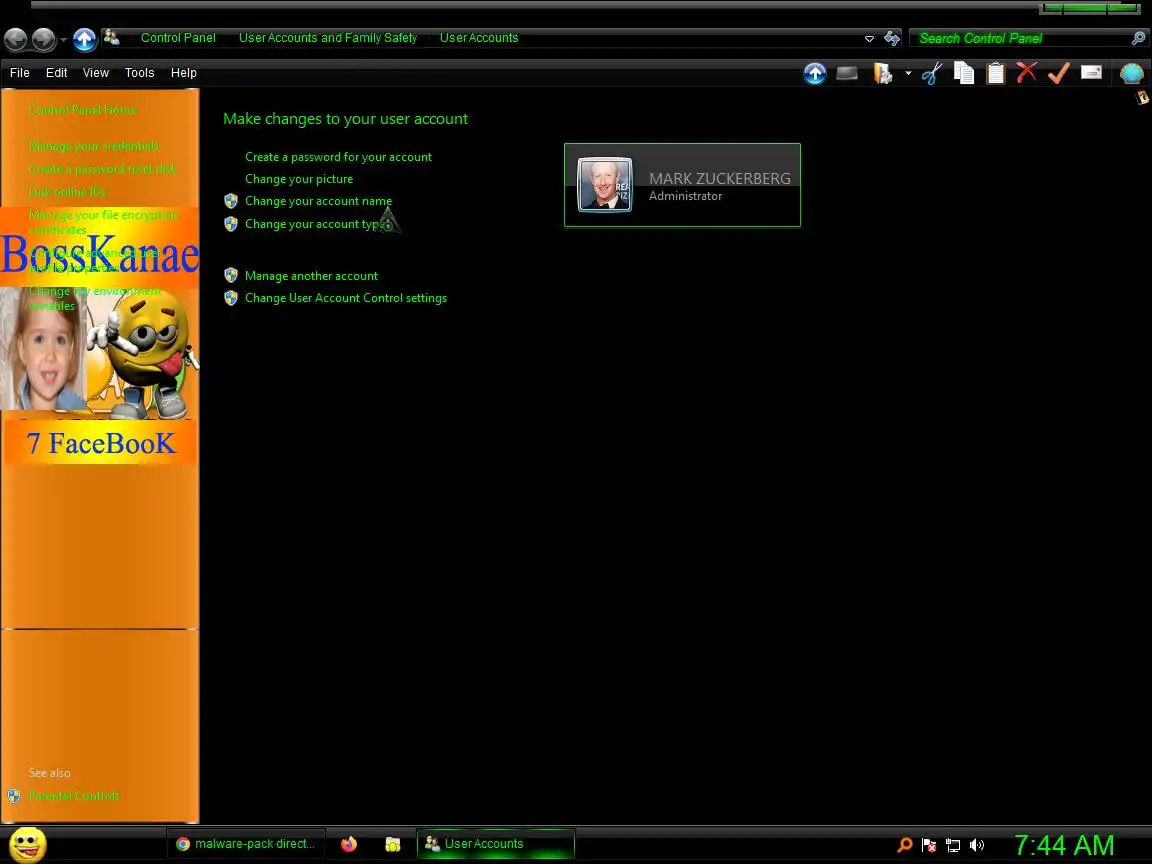
Task: Switch to Chrome malware-pack taskbar window
Action: pyautogui.click(x=245, y=844)
